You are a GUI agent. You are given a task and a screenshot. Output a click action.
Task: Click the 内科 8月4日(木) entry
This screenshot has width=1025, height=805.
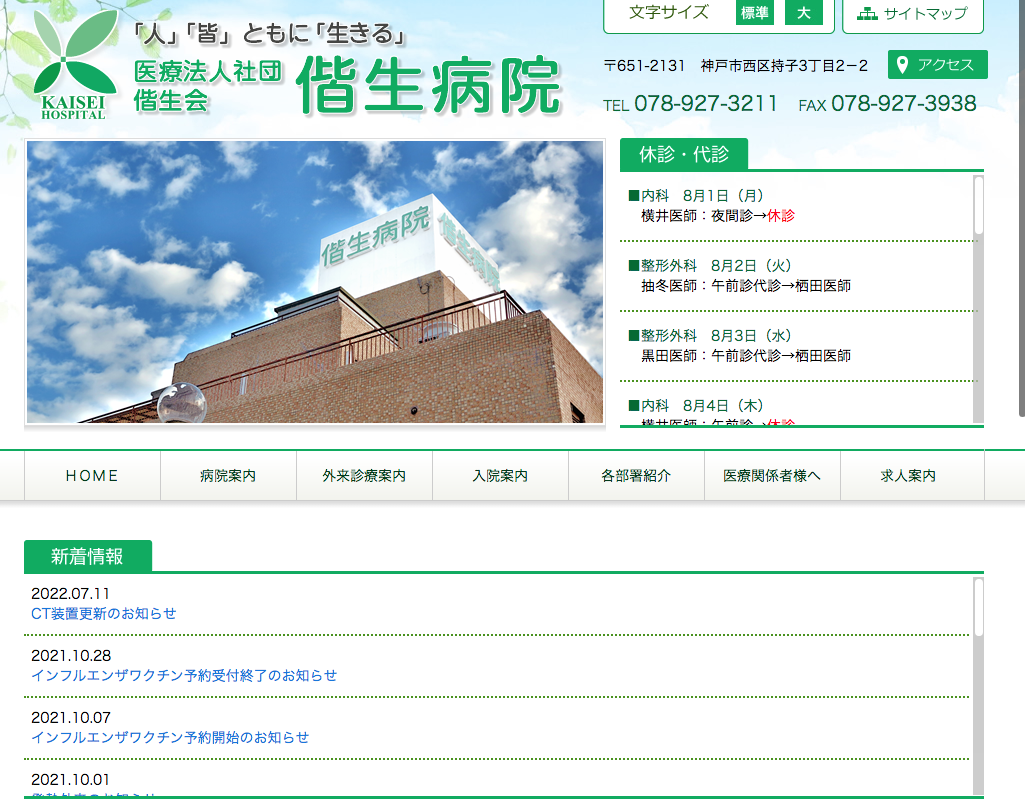[x=697, y=405]
